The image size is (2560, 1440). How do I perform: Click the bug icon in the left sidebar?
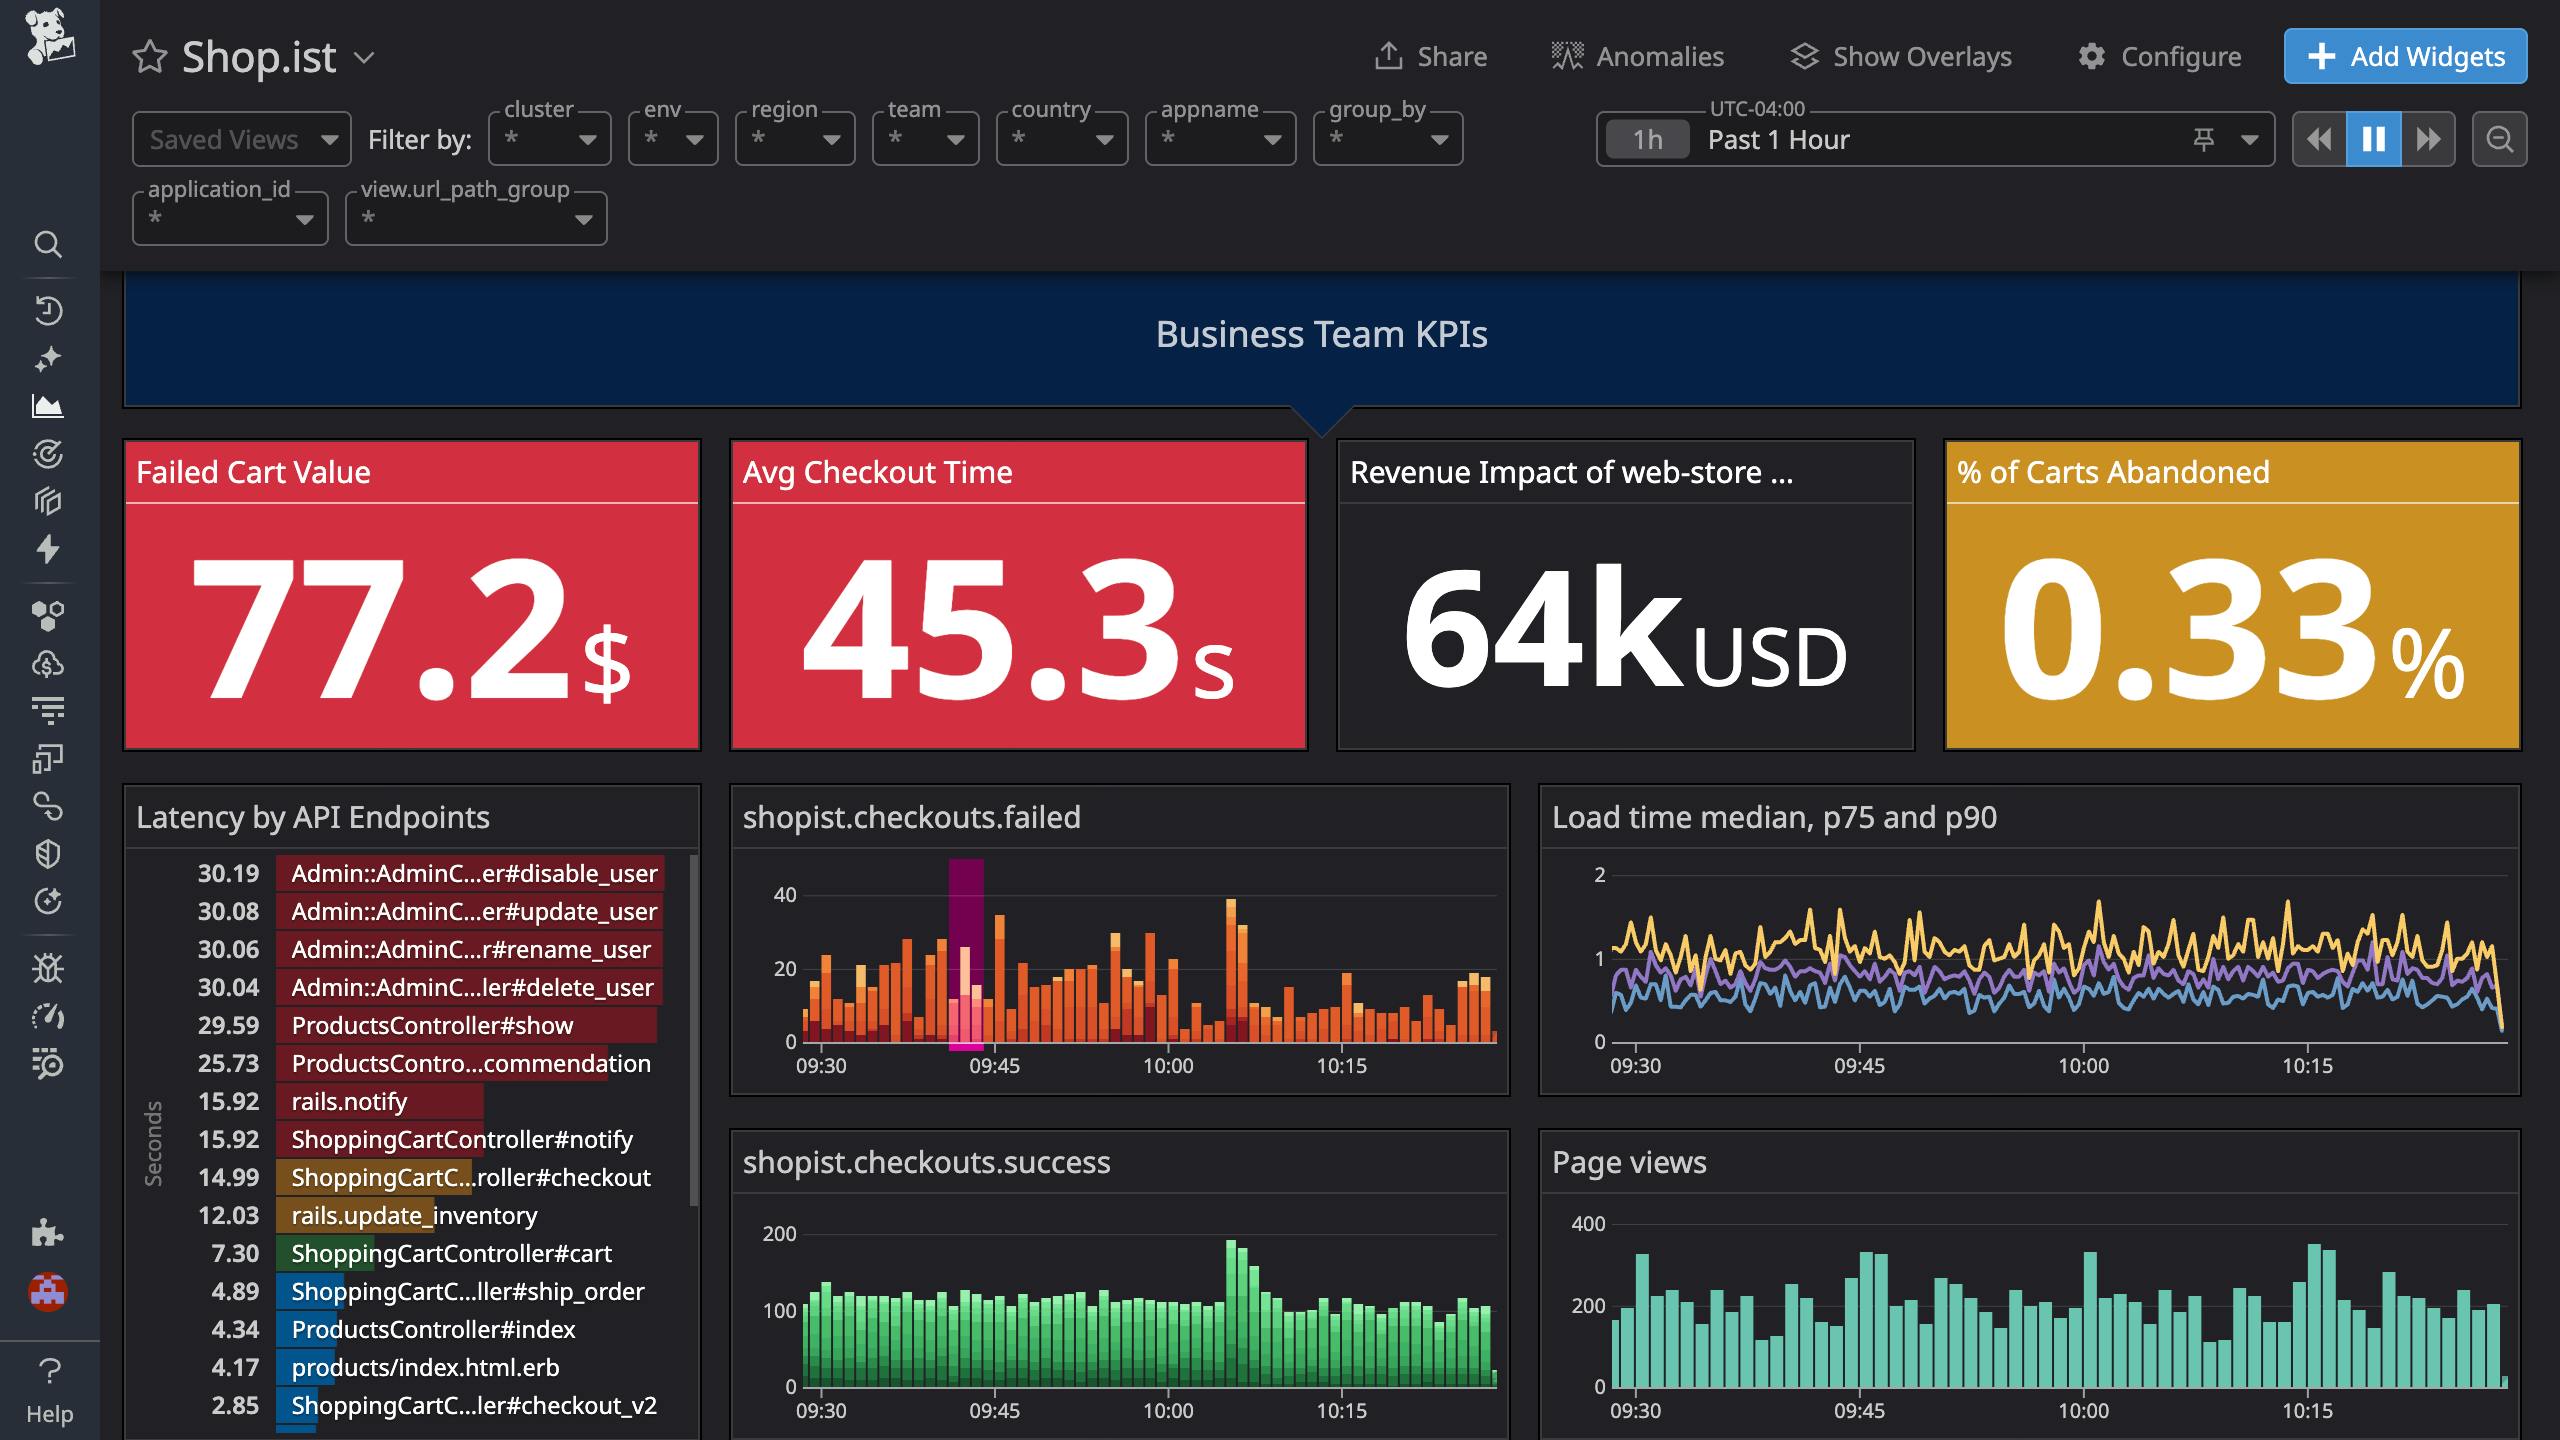tap(49, 968)
